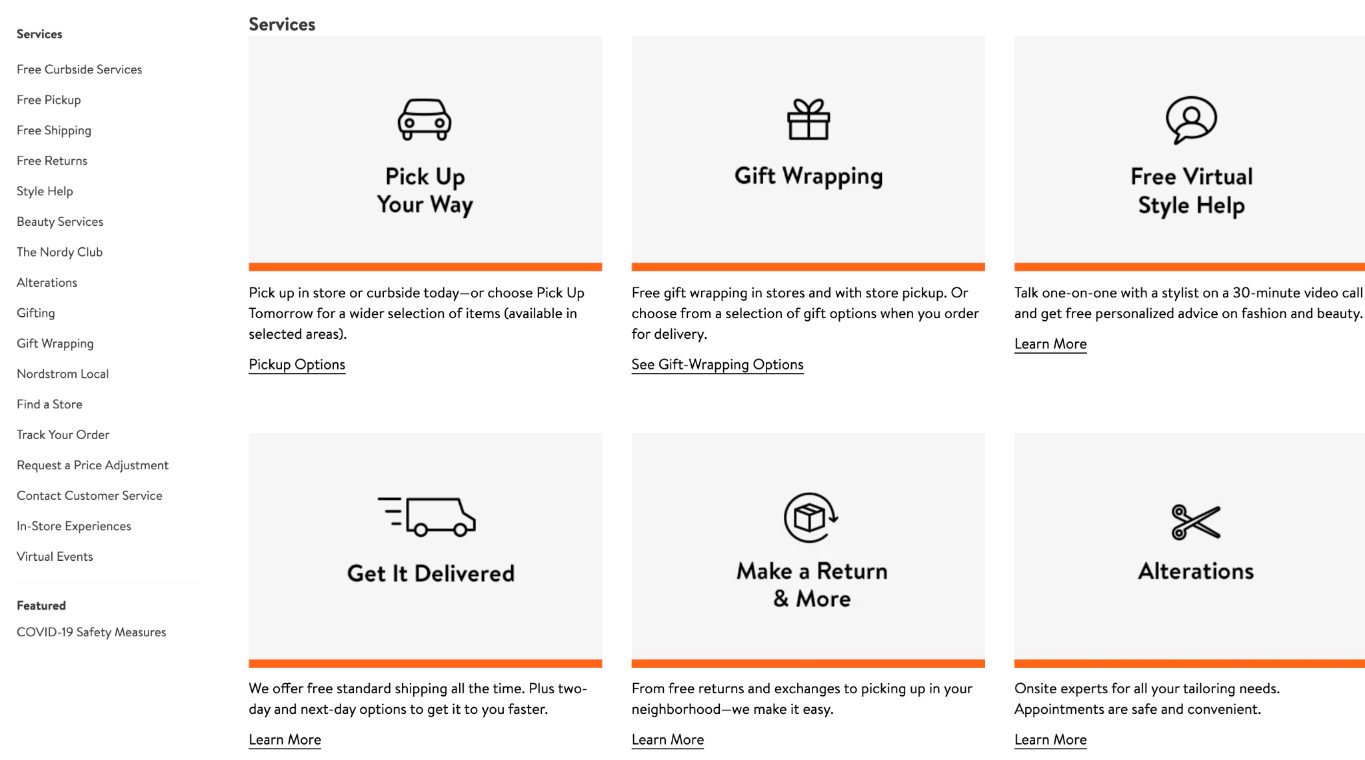The height and width of the screenshot is (760, 1365).
Task: Open COVID-19 Safety Measures link
Action: click(91, 632)
